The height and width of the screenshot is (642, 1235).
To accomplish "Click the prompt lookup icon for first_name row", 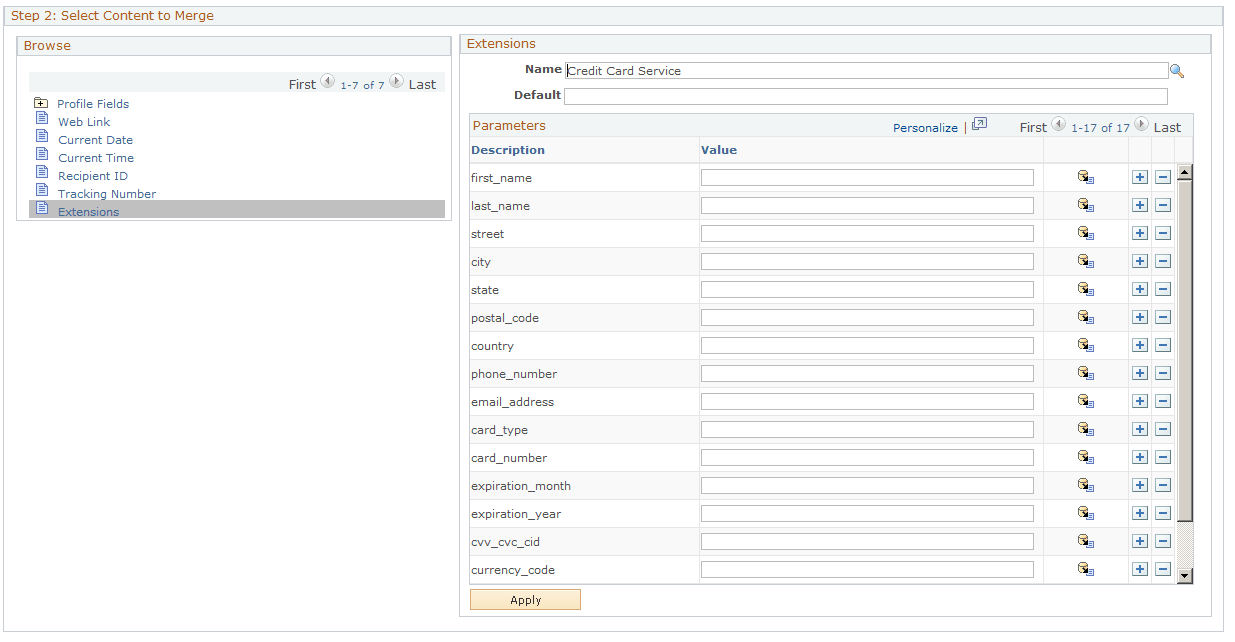I will click(1086, 177).
